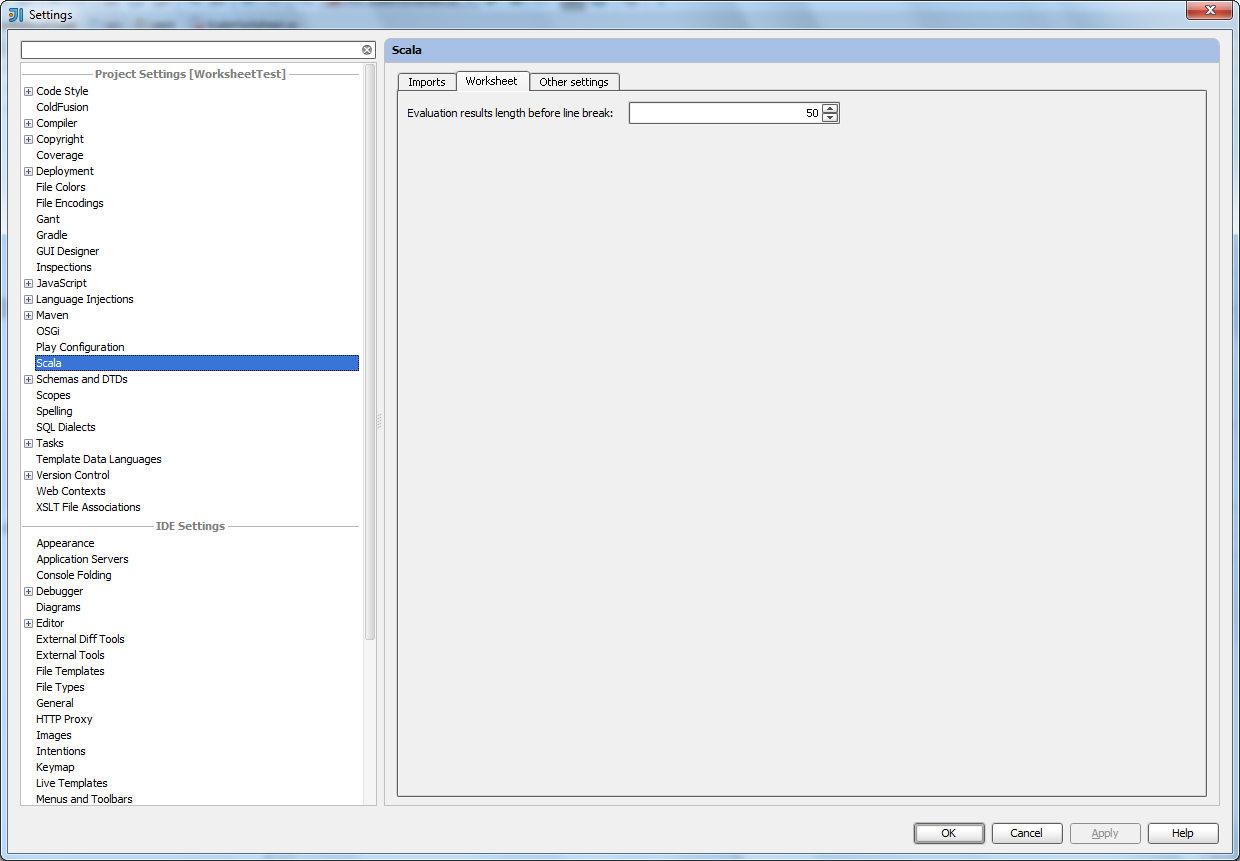This screenshot has width=1240, height=861.
Task: Expand the Maven node
Action: pos(29,315)
